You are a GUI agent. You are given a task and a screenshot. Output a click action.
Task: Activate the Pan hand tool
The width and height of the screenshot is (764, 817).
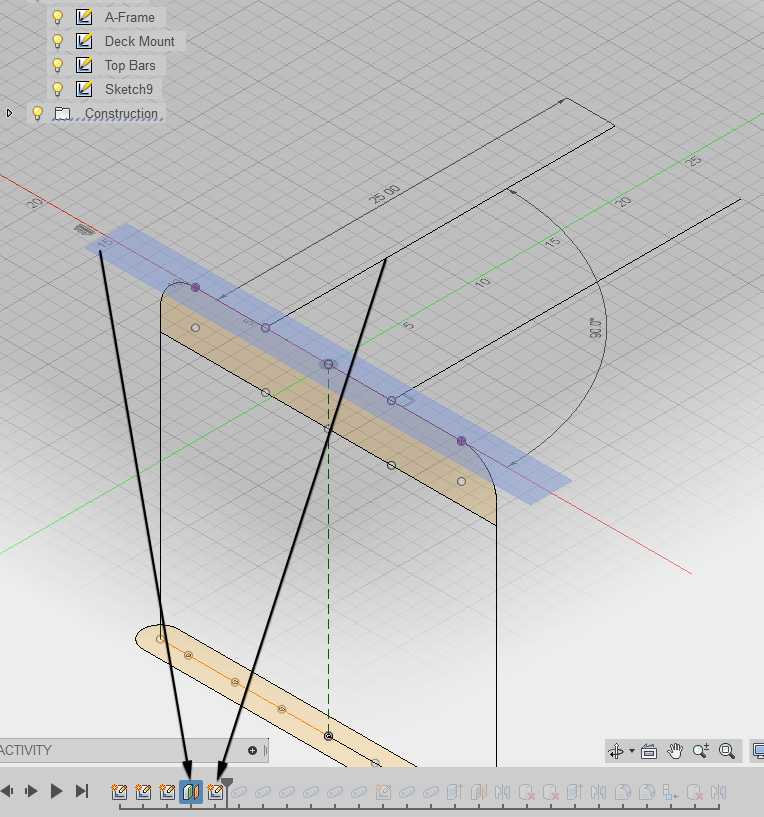click(675, 751)
